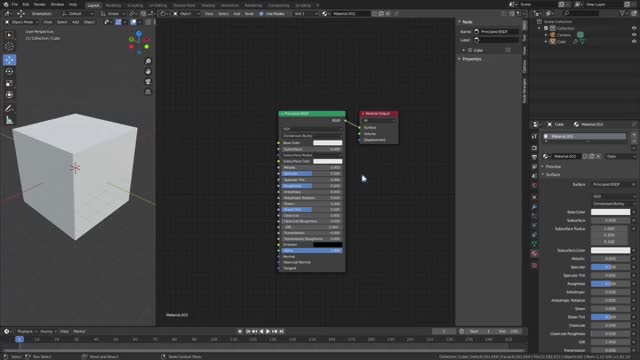Screen dimensions: 640x360
Task: Open the Slot 1 material slot dropdown
Action: tap(306, 13)
